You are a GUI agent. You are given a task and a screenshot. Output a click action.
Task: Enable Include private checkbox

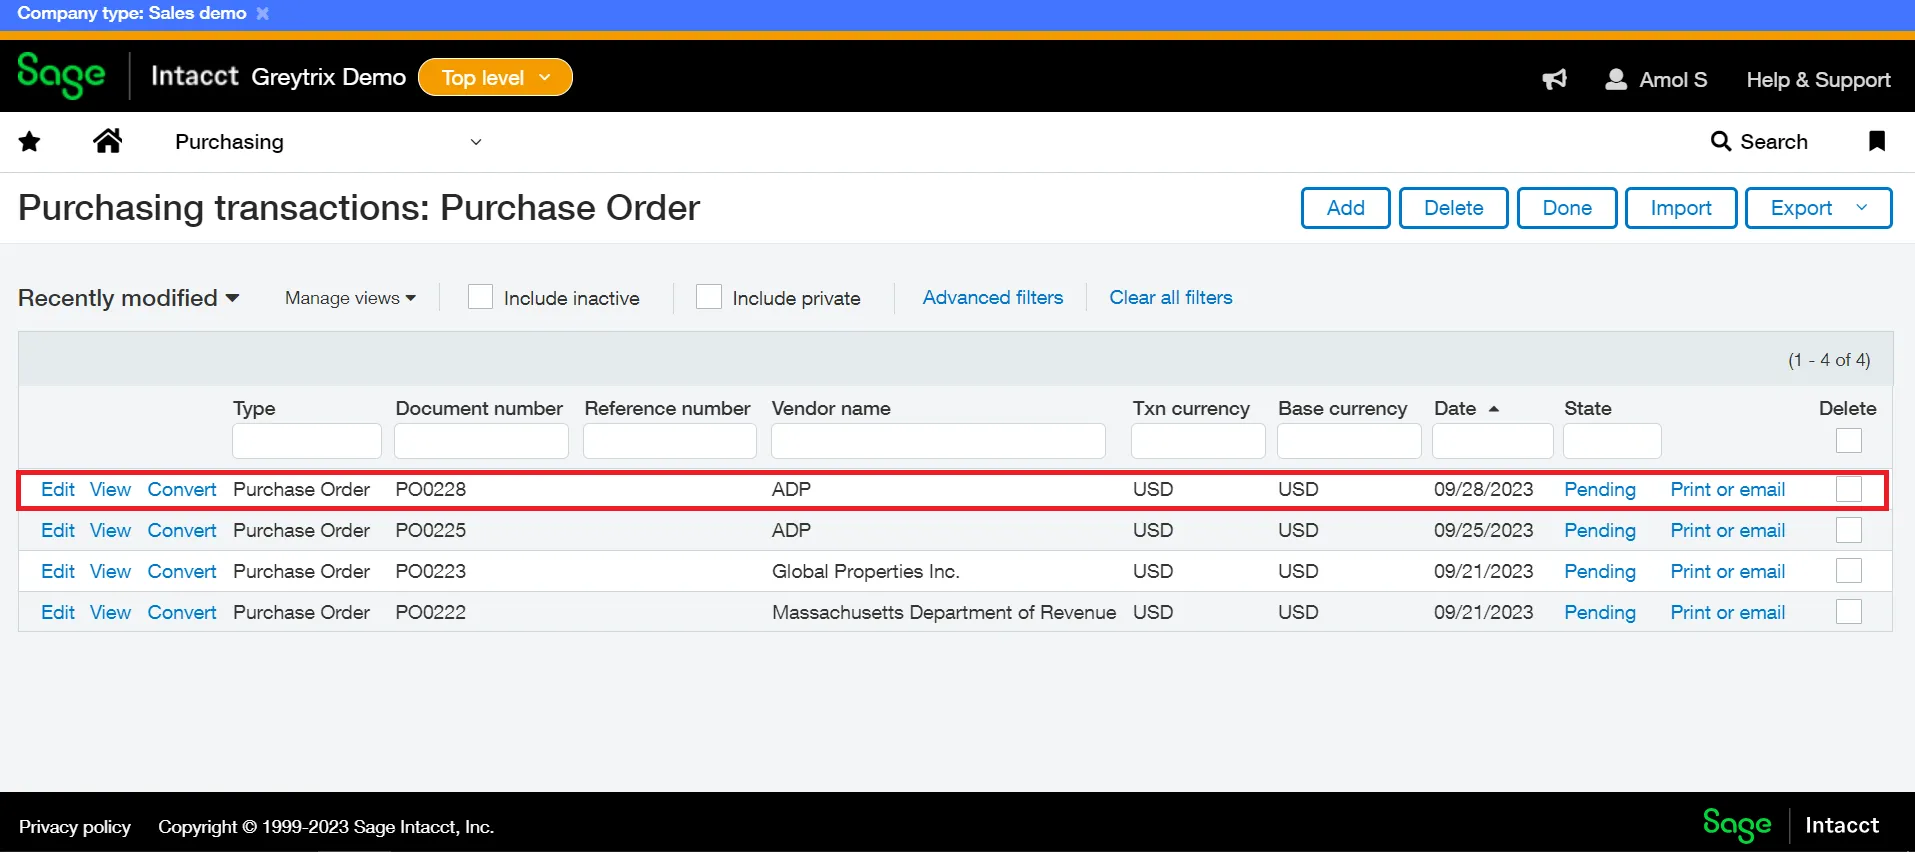click(x=709, y=297)
